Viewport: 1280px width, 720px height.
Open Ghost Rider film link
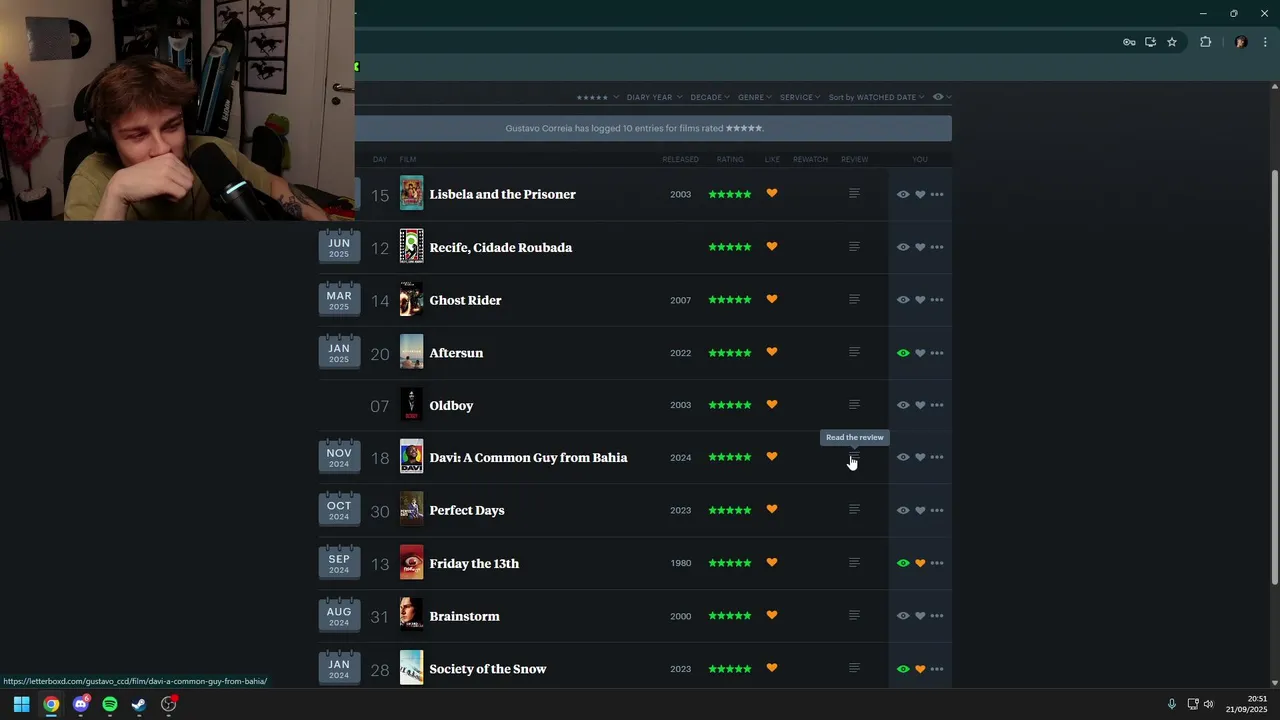click(465, 300)
